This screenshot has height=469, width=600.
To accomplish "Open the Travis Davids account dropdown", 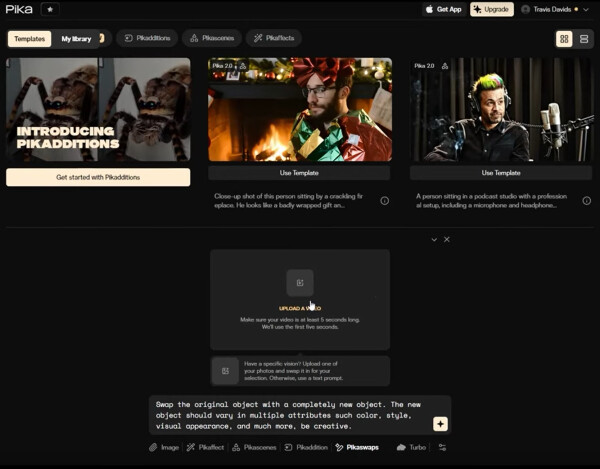I will coord(555,9).
